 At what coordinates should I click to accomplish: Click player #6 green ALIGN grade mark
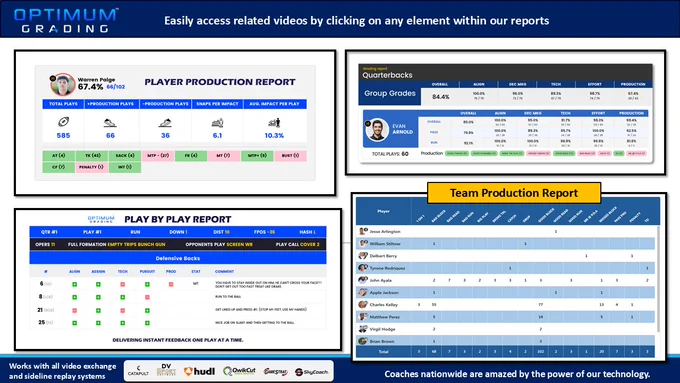pyautogui.click(x=75, y=284)
